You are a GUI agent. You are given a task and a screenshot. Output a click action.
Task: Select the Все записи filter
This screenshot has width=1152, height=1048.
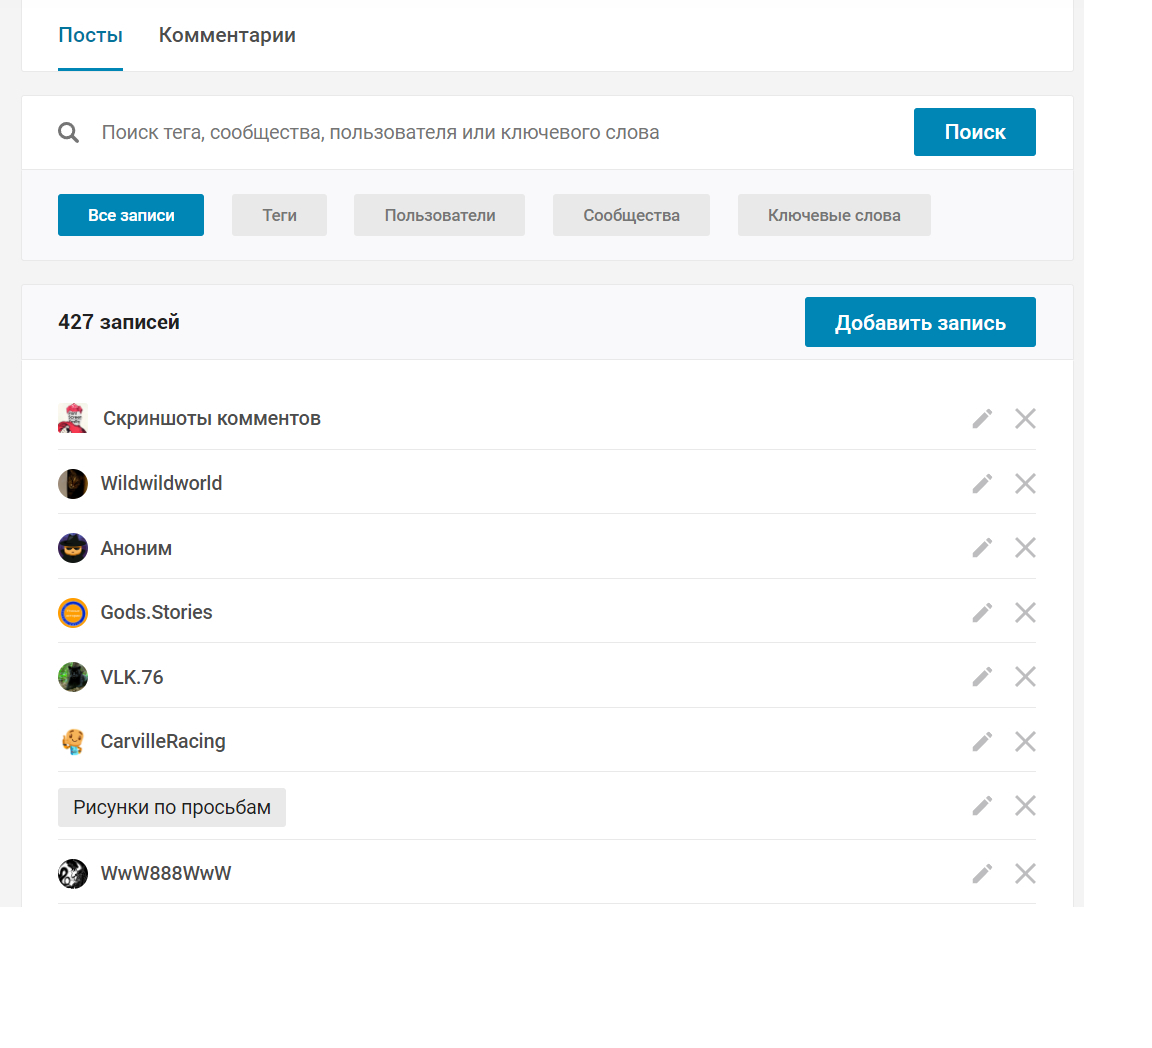[131, 215]
